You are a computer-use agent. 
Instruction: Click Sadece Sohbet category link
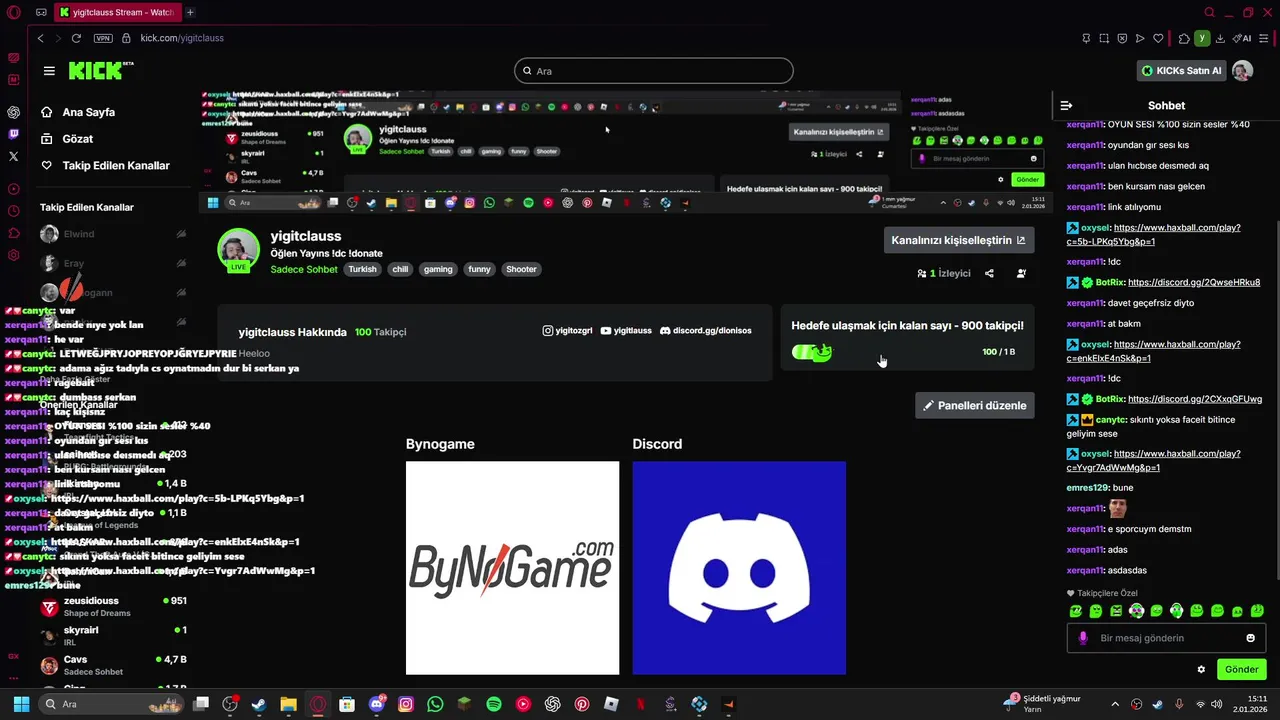click(304, 269)
